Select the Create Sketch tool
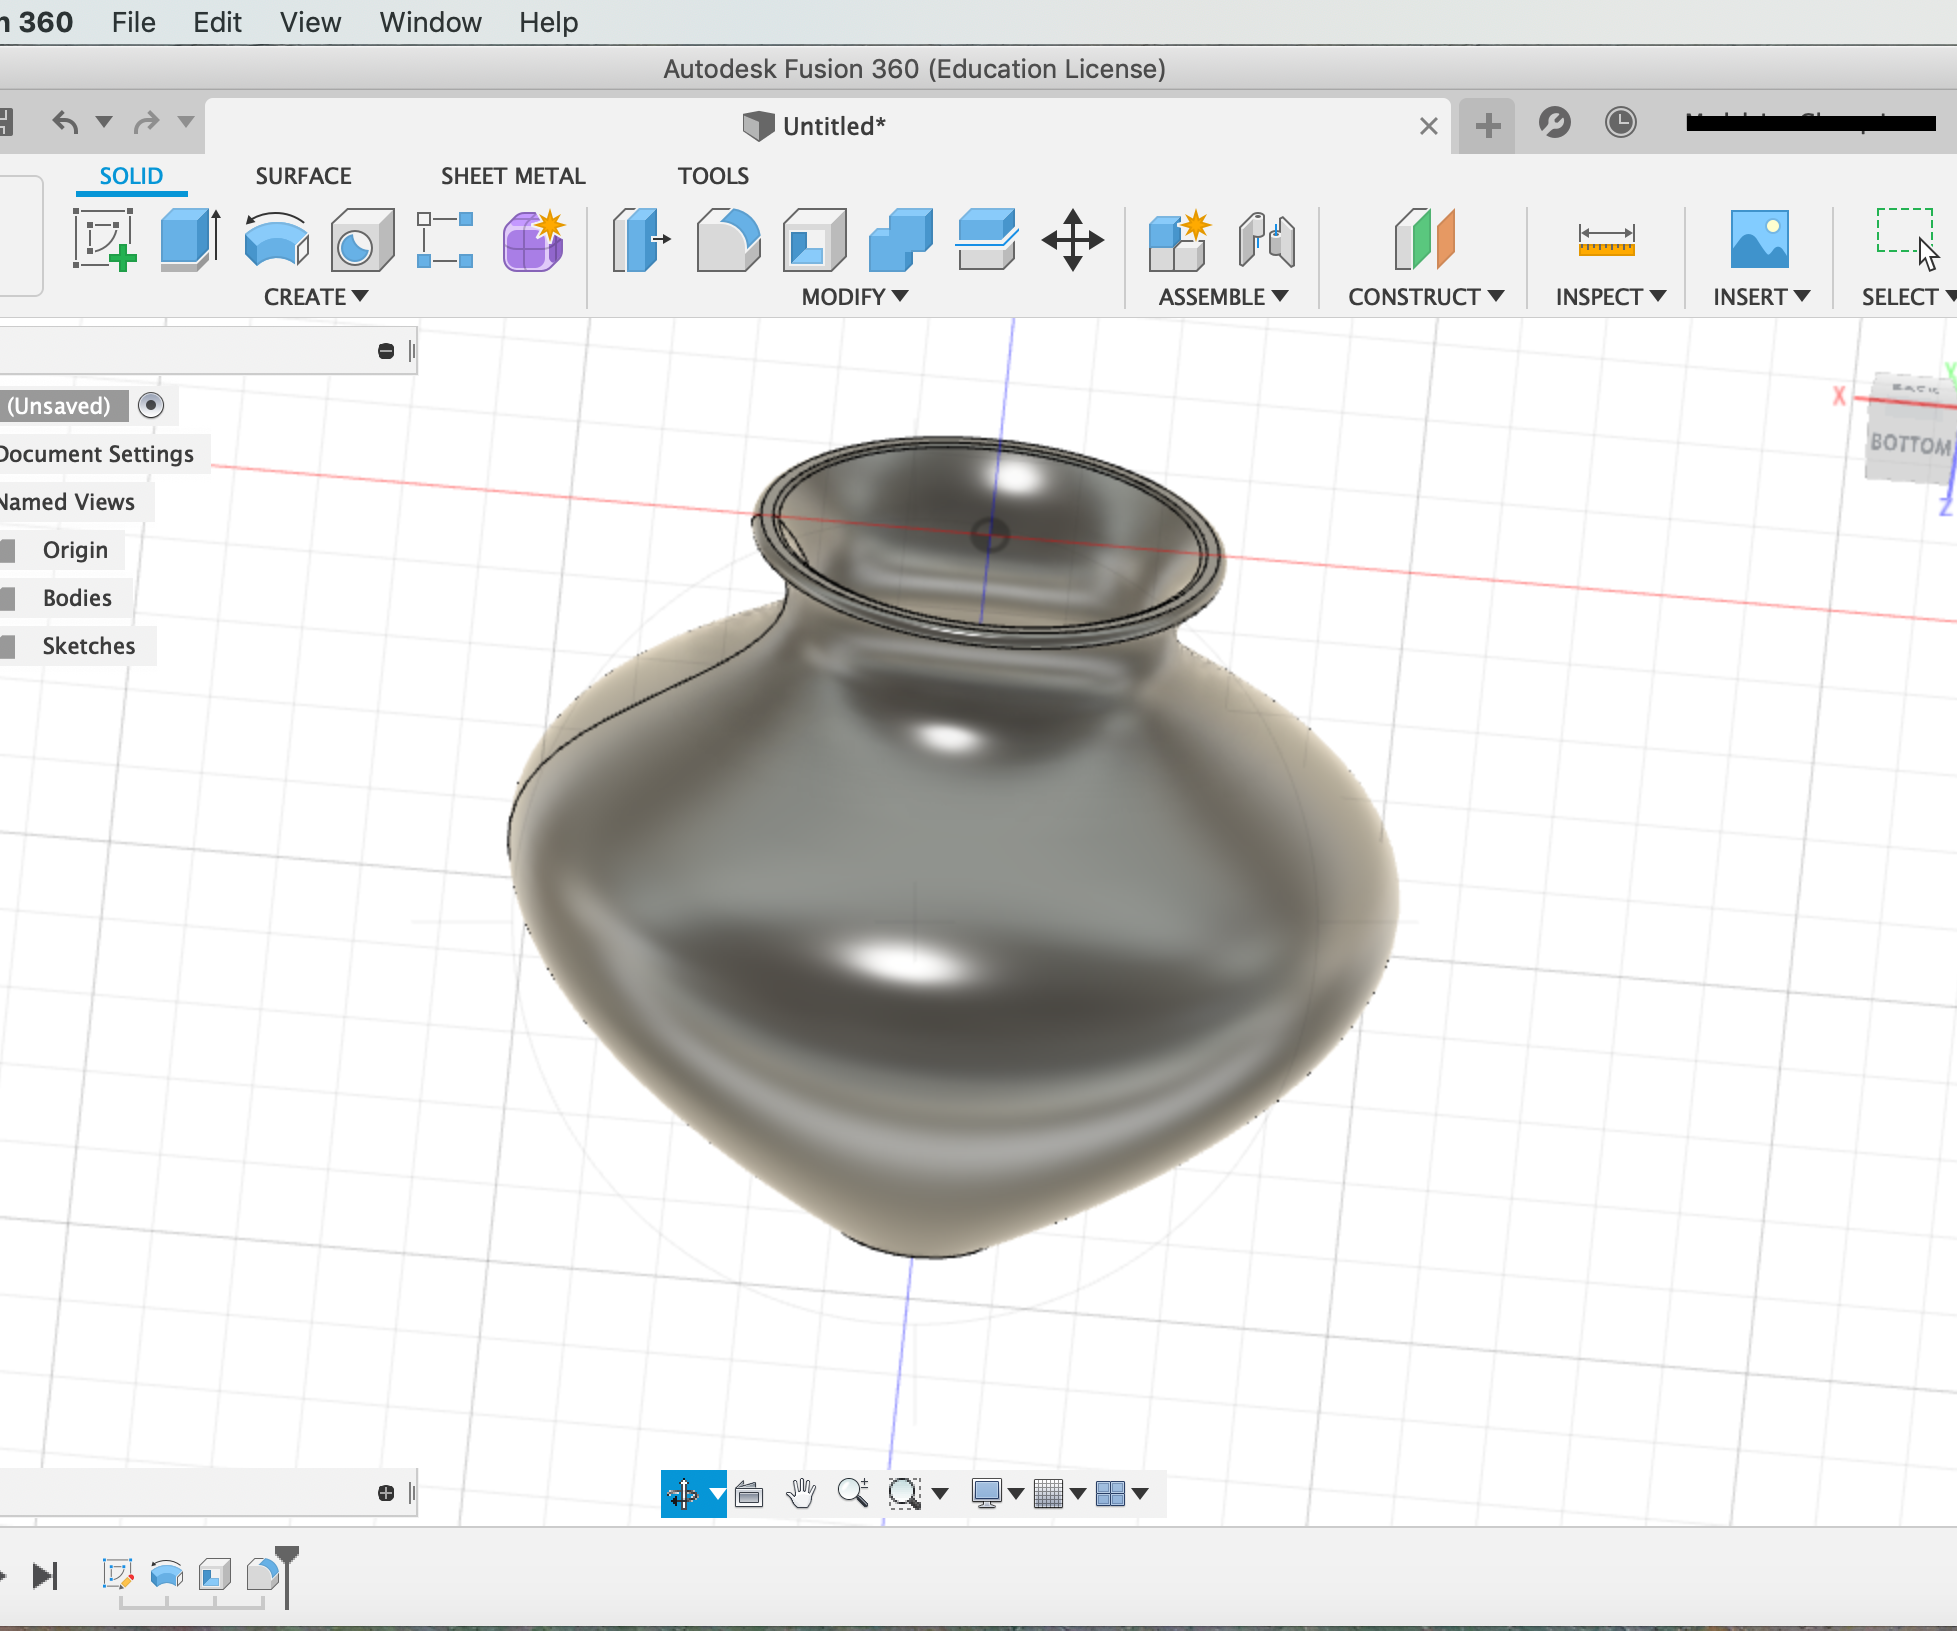 103,240
